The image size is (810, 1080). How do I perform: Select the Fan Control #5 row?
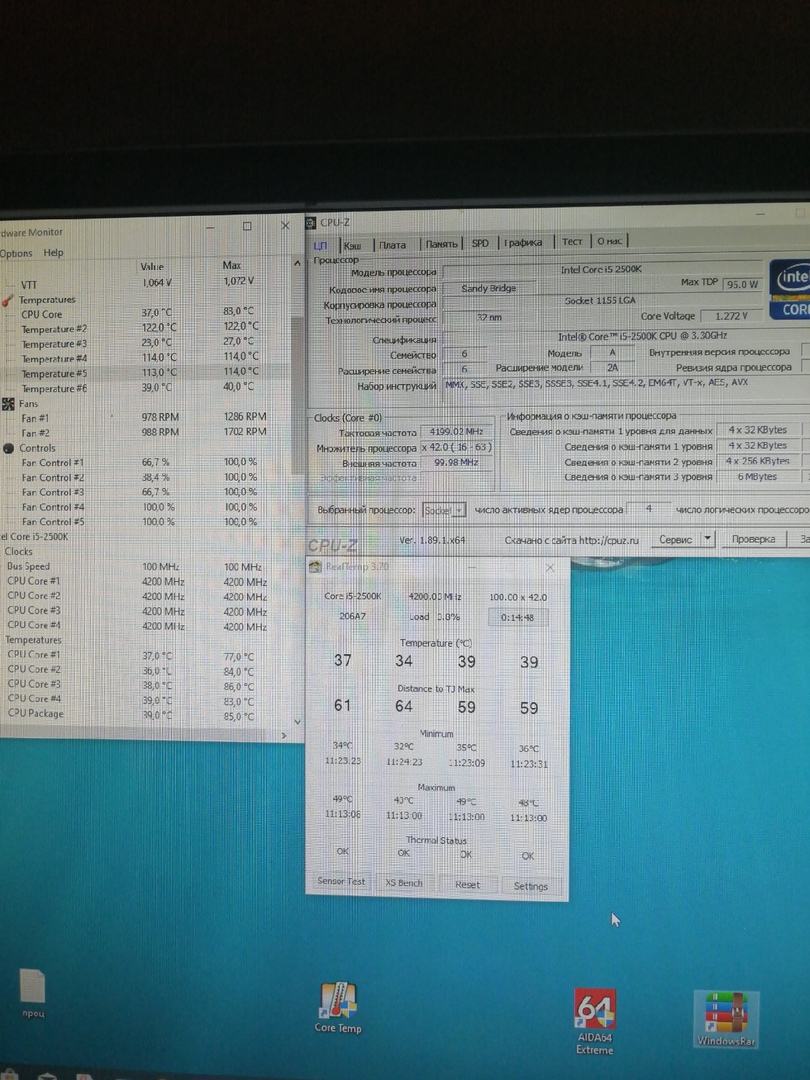[x=145, y=521]
